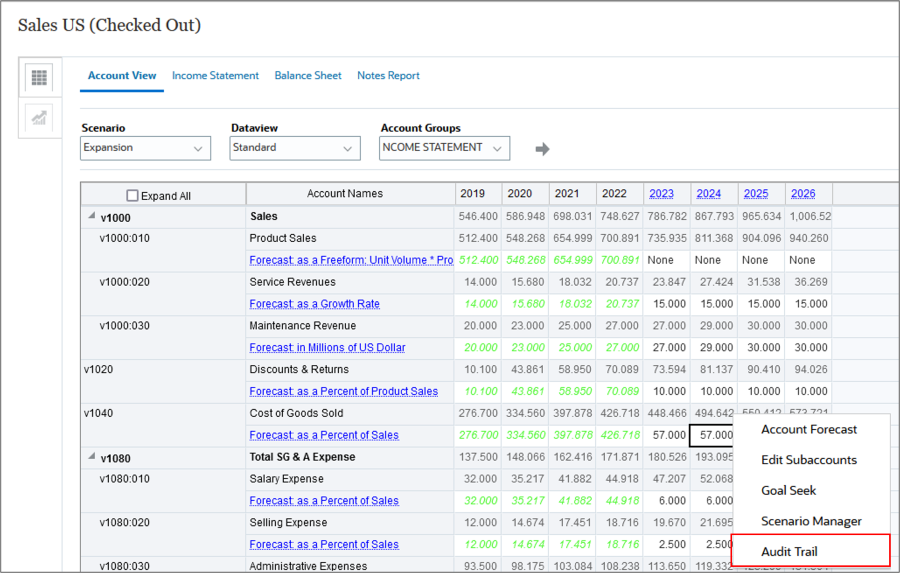The width and height of the screenshot is (900, 573).
Task: Collapse the v1080 Total SG & A row
Action: point(91,456)
